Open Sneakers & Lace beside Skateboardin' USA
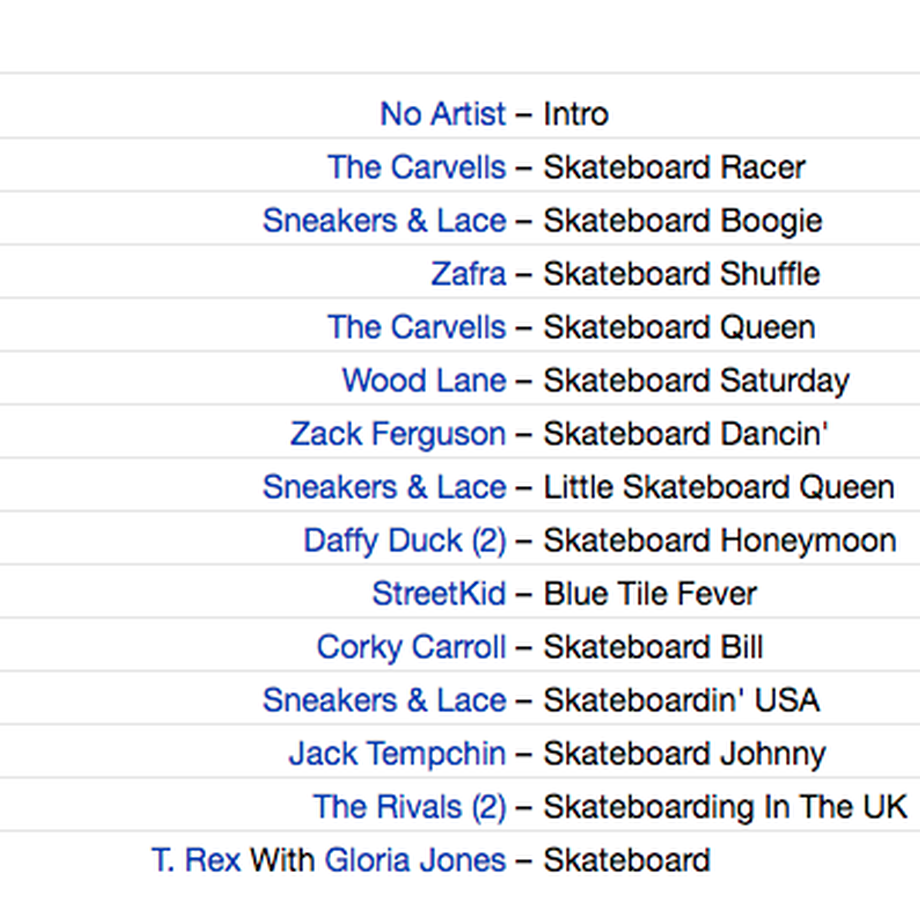Viewport: 920px width, 920px height. pyautogui.click(x=384, y=700)
